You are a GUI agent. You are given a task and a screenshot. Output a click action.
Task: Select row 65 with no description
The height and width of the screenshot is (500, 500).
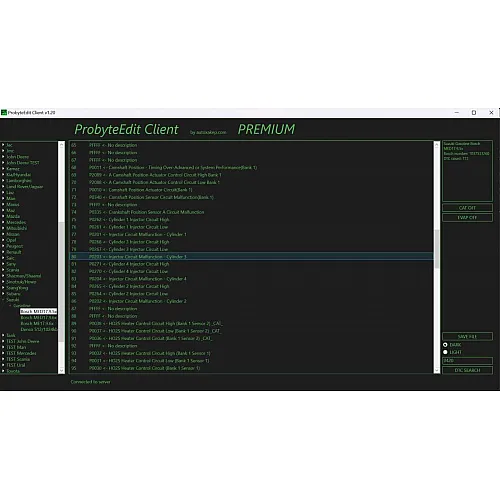click(x=251, y=145)
